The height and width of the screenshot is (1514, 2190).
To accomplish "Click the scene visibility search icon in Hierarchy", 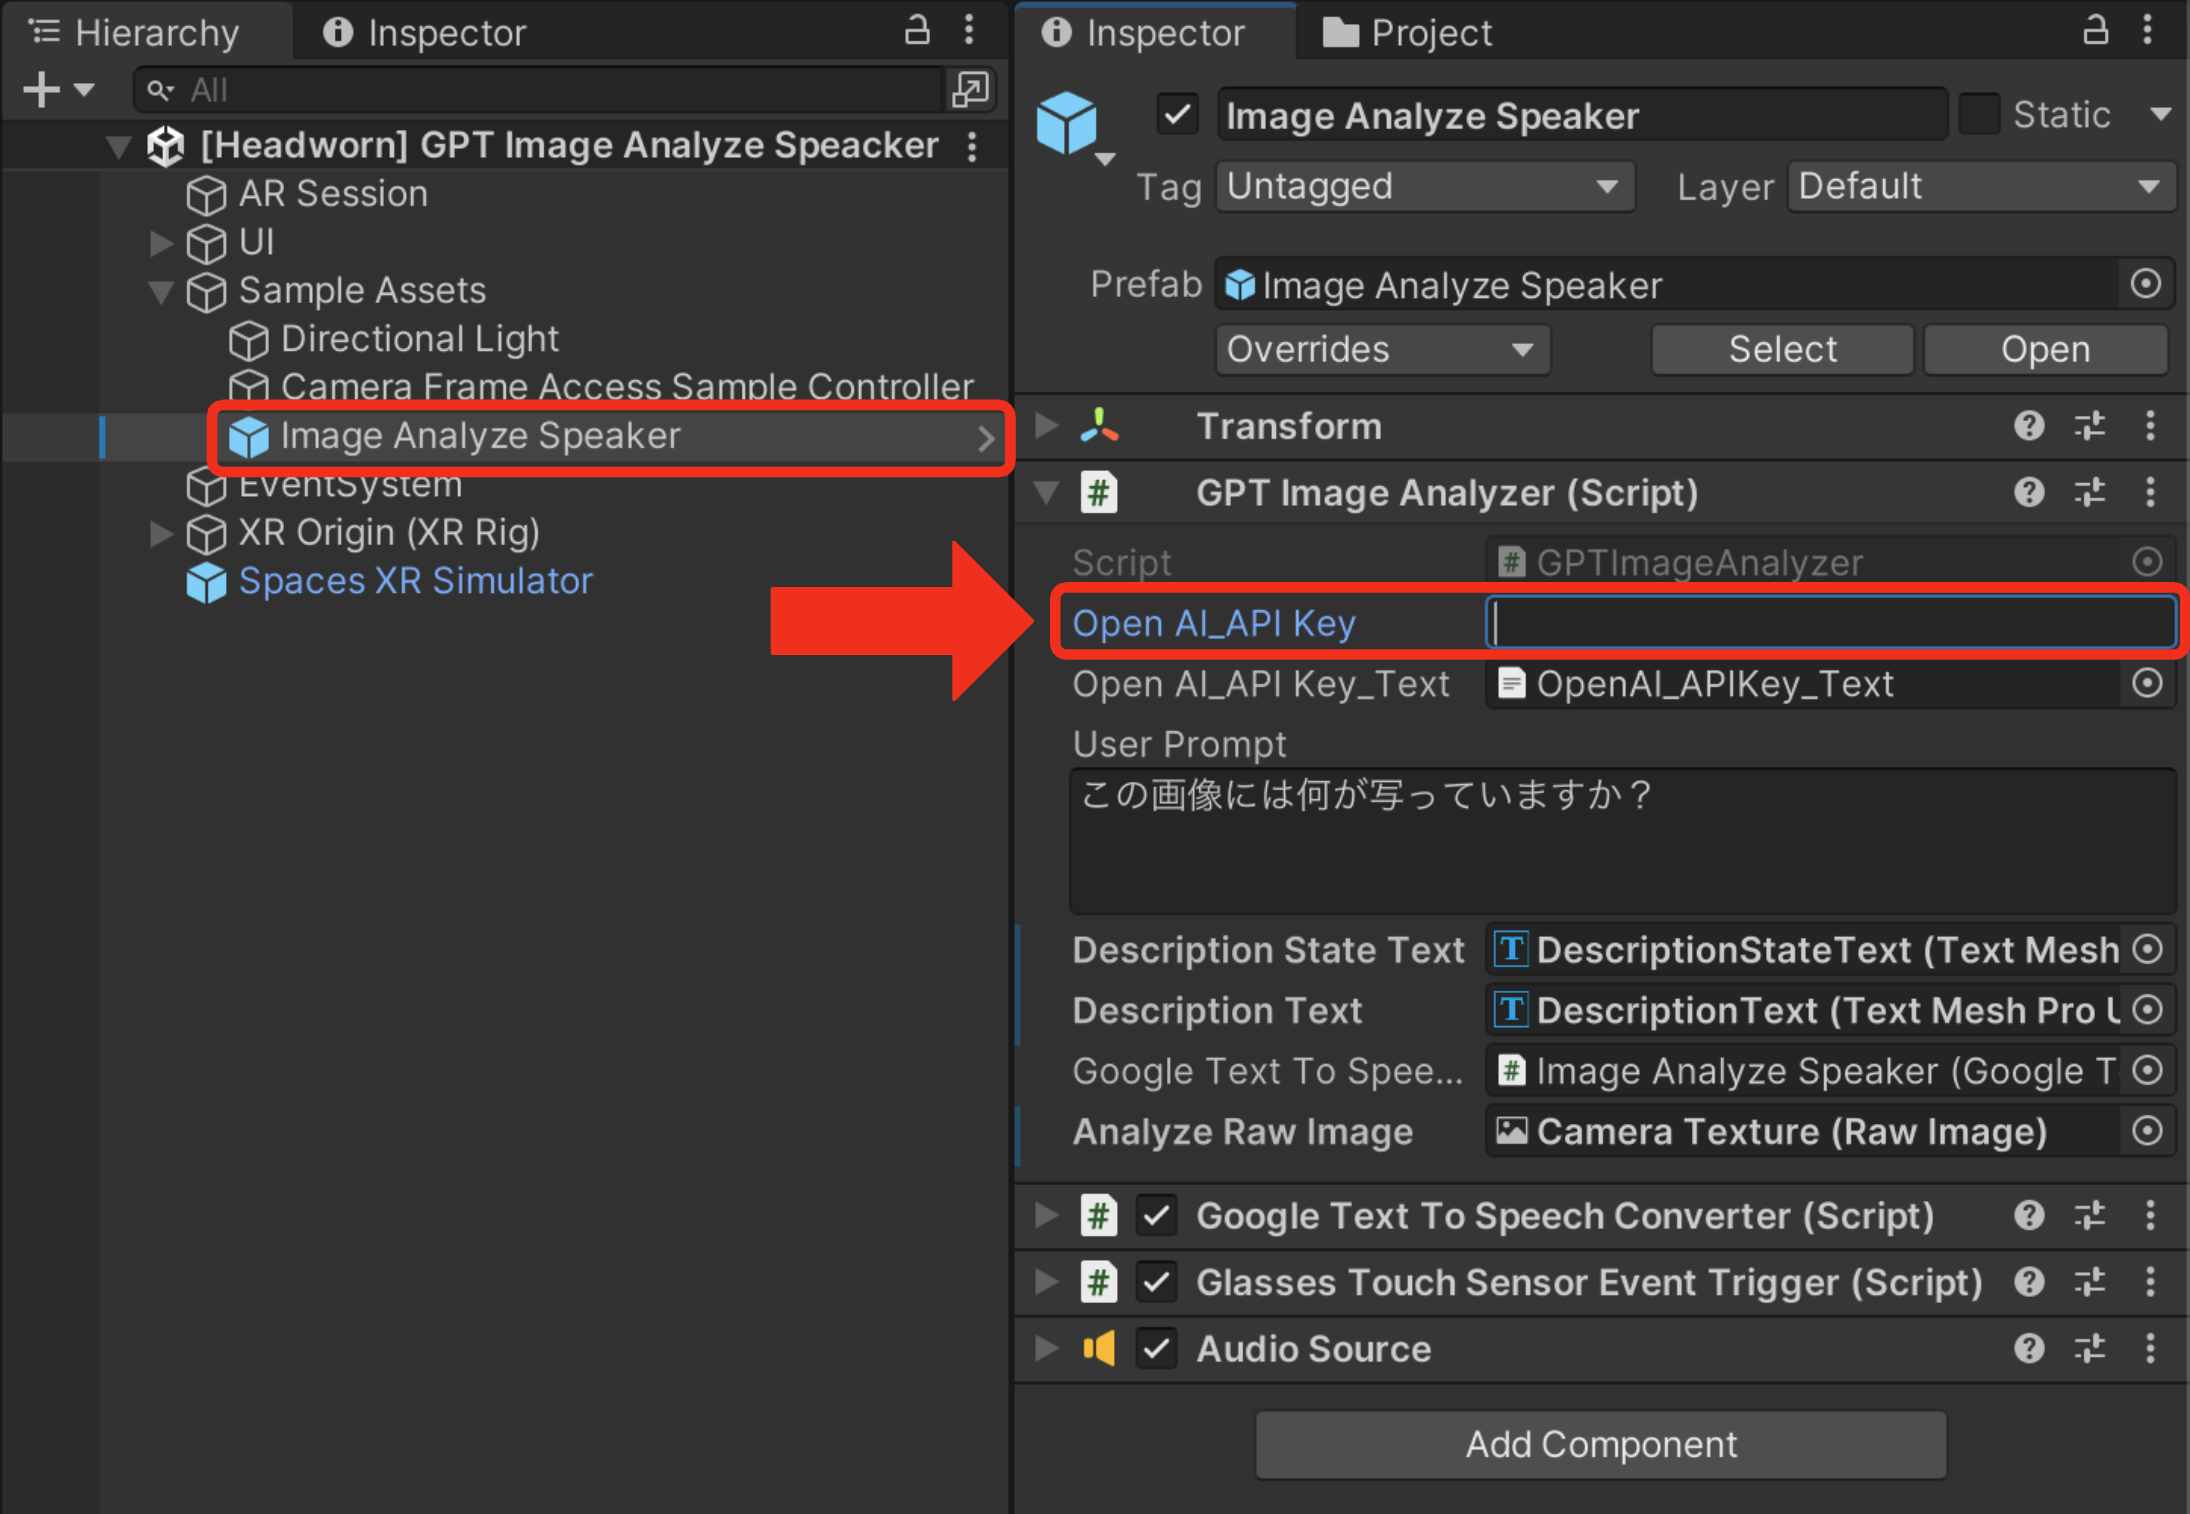I will coord(970,90).
